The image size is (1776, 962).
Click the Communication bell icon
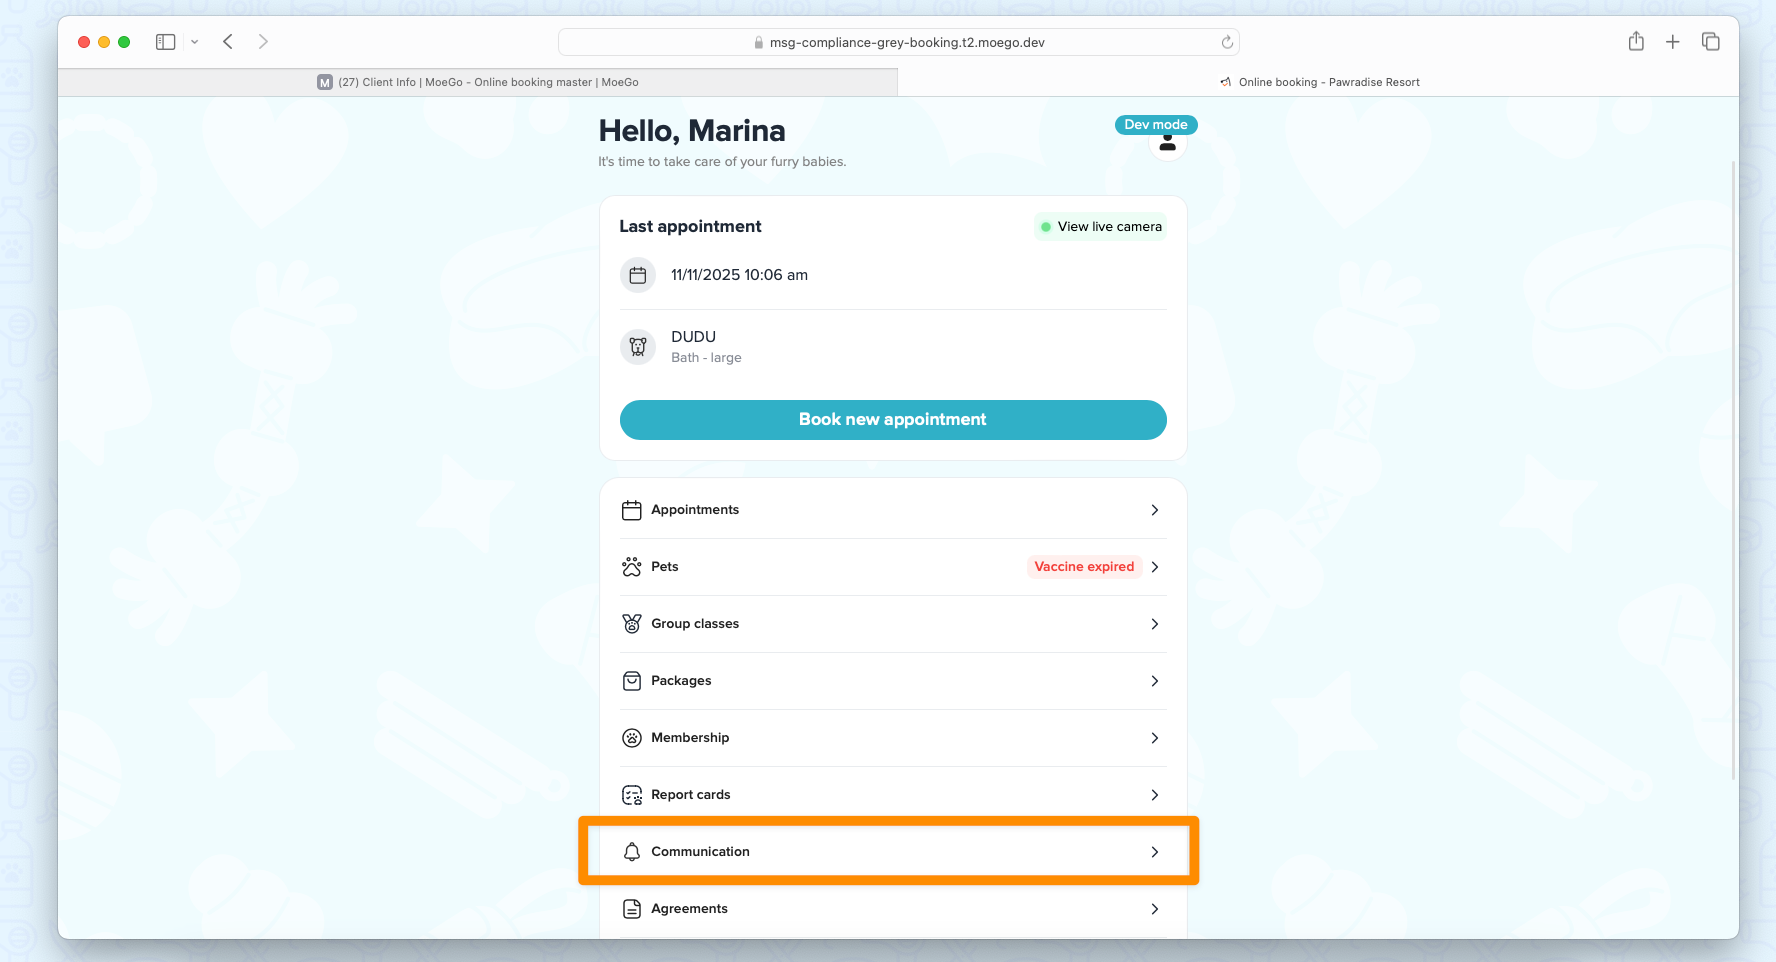point(632,852)
